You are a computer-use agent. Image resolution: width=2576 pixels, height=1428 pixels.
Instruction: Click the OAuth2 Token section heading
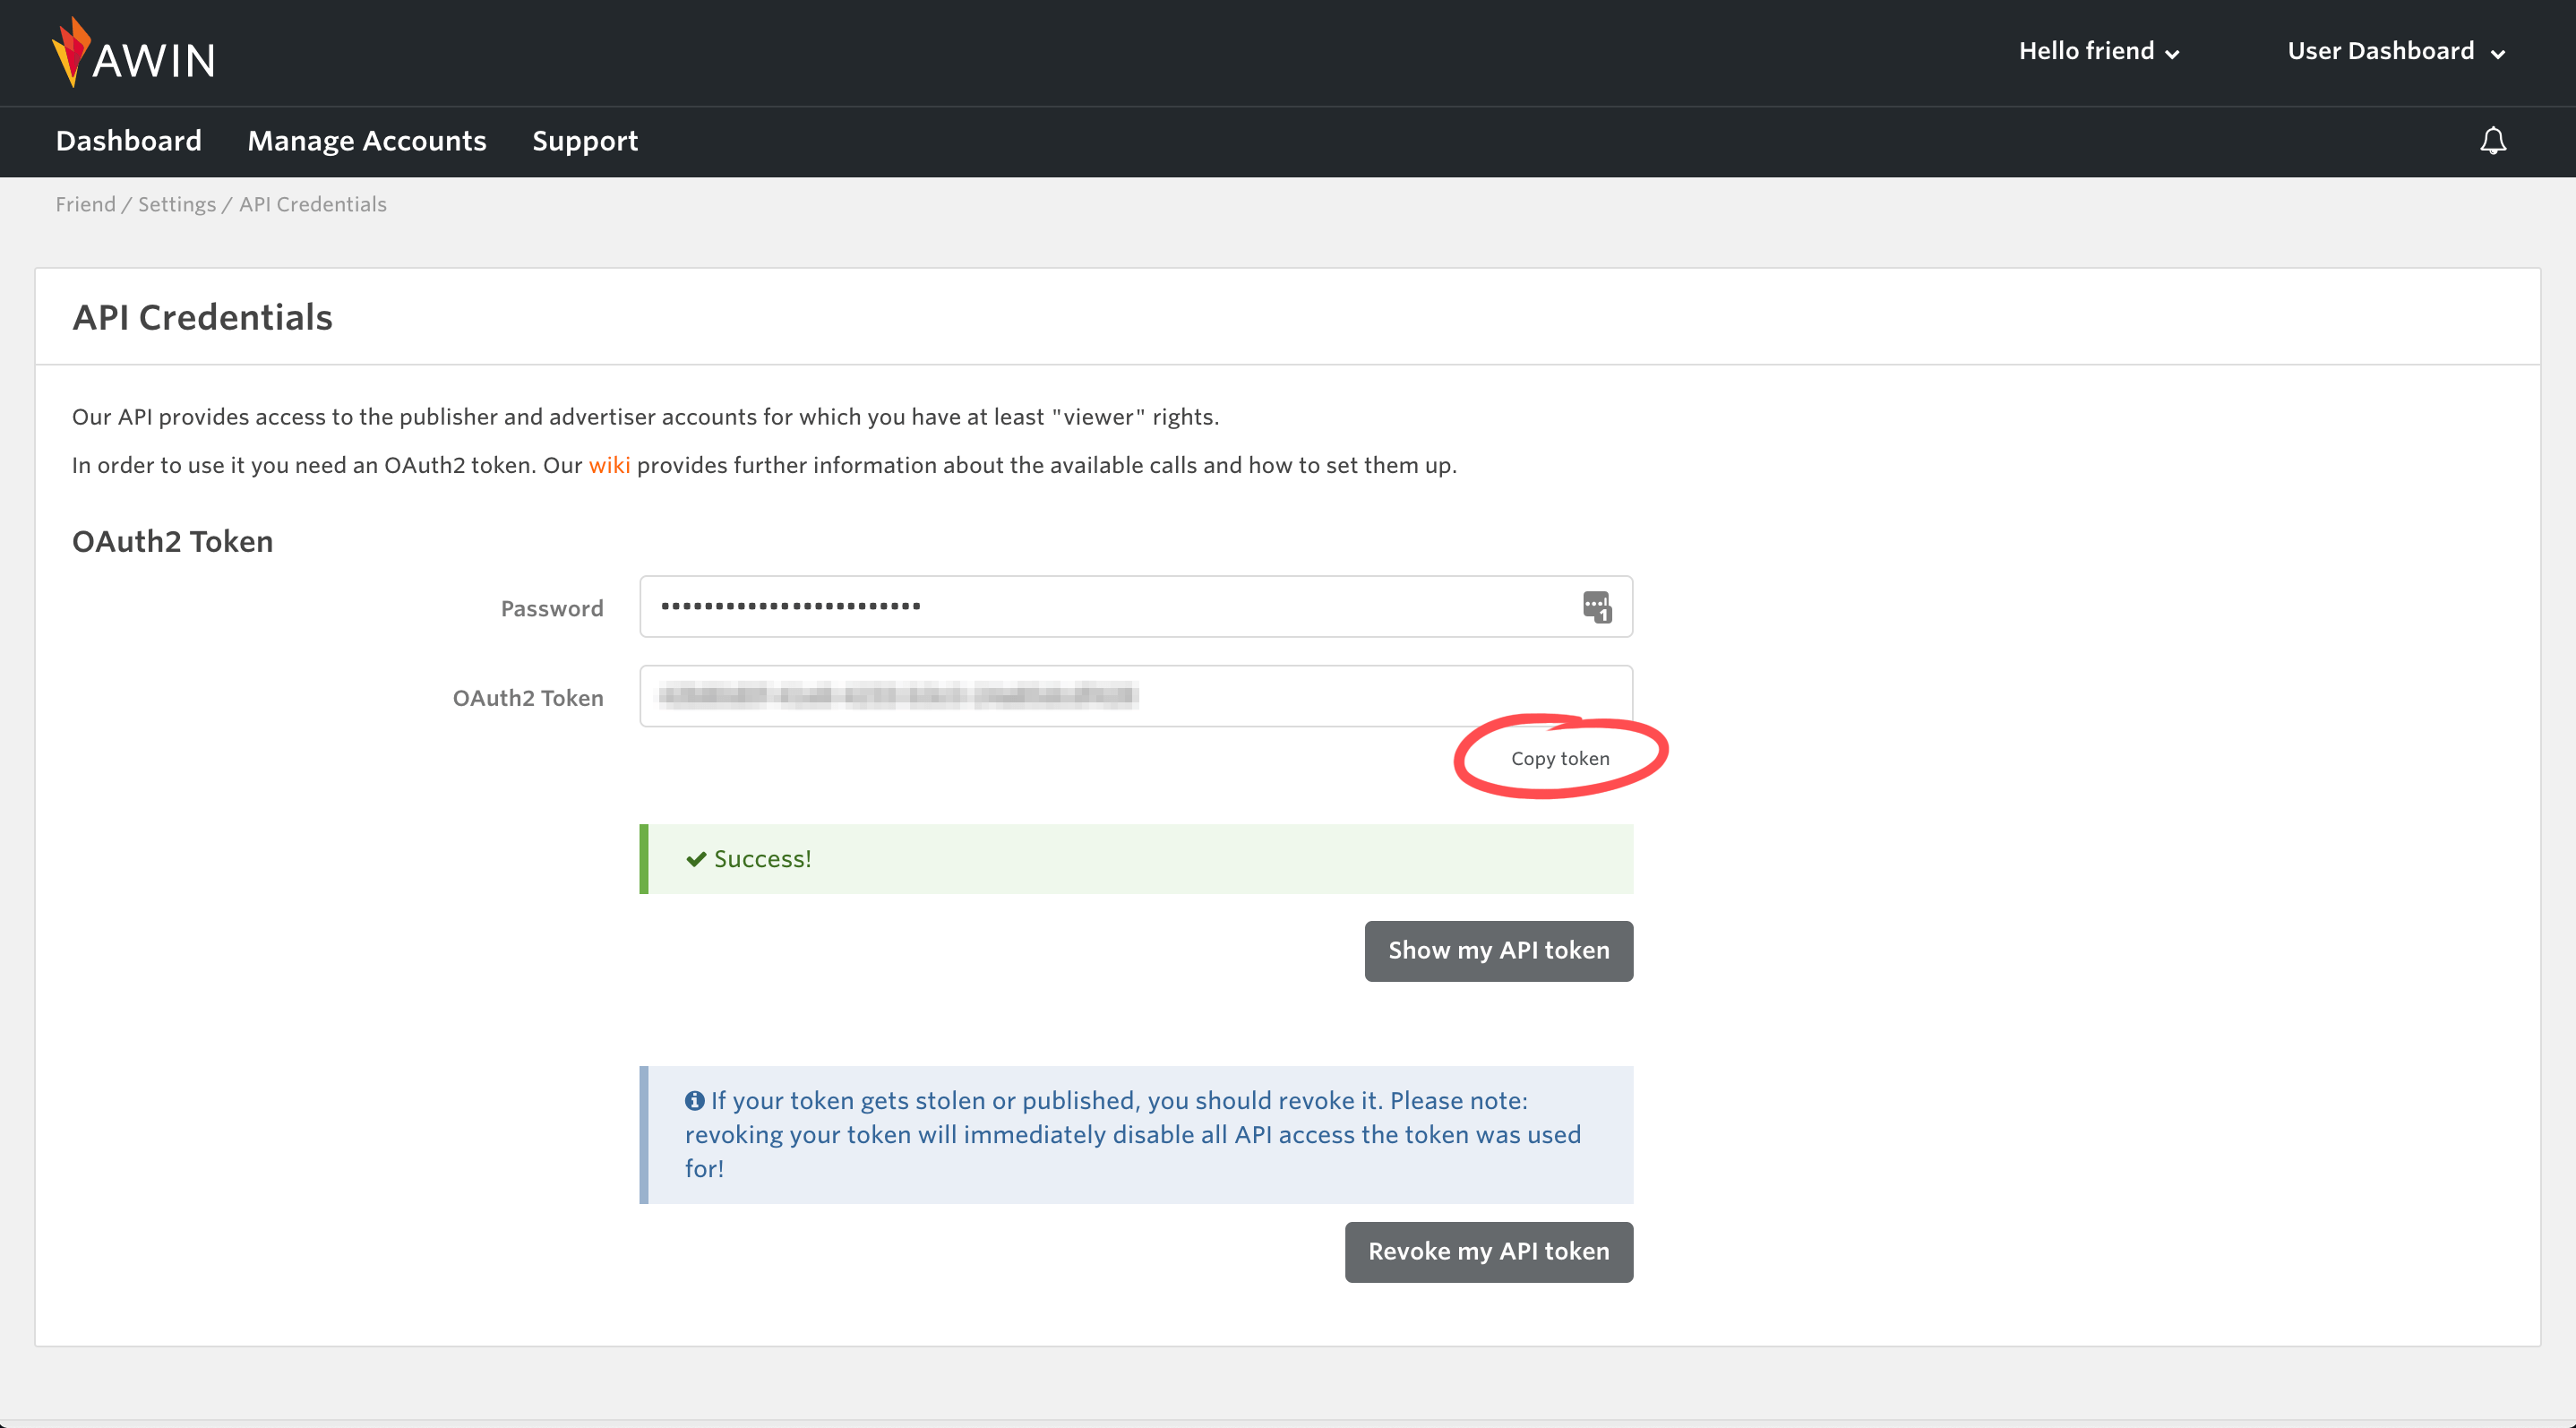coord(172,541)
